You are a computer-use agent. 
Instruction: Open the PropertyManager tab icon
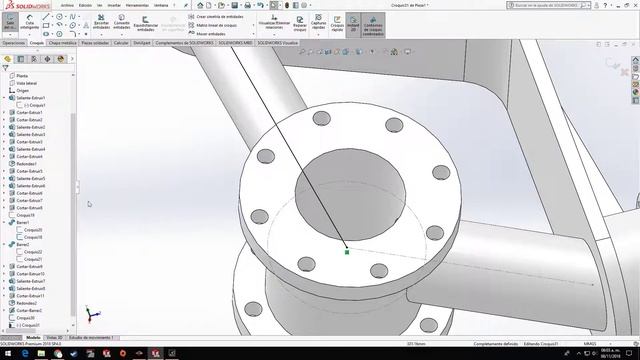[21, 59]
